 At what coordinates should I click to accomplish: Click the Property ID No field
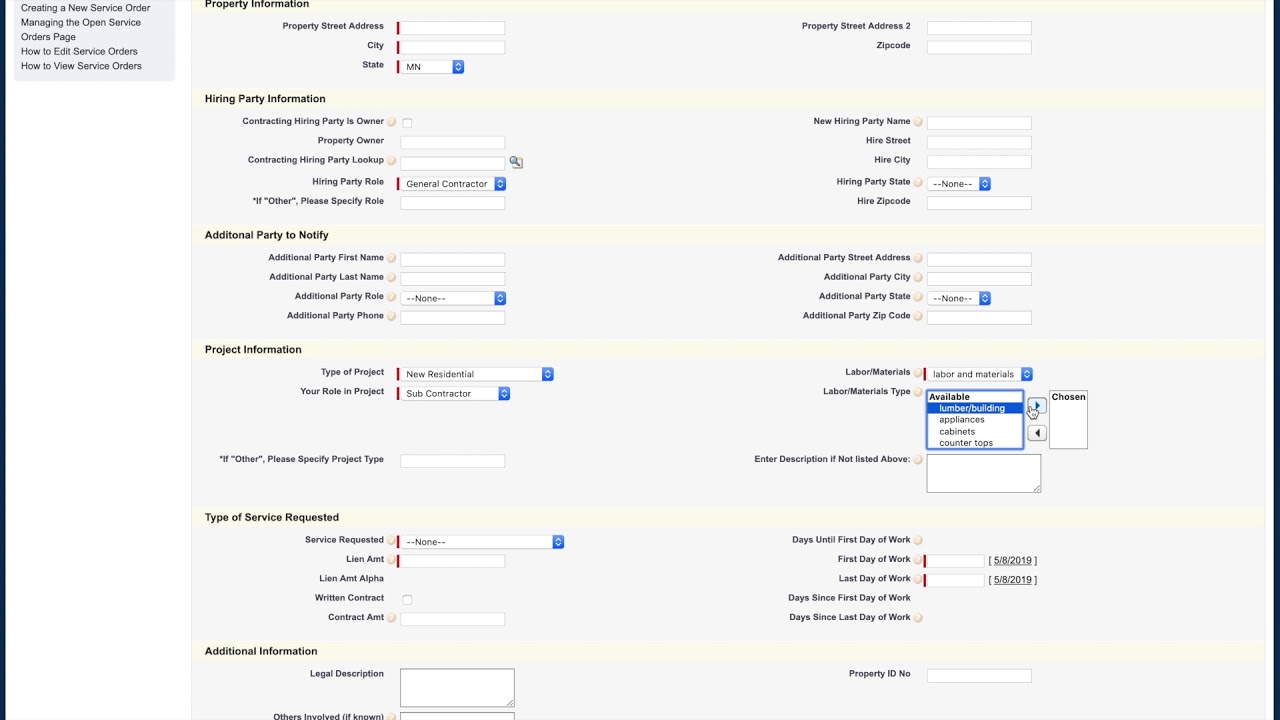pos(979,676)
